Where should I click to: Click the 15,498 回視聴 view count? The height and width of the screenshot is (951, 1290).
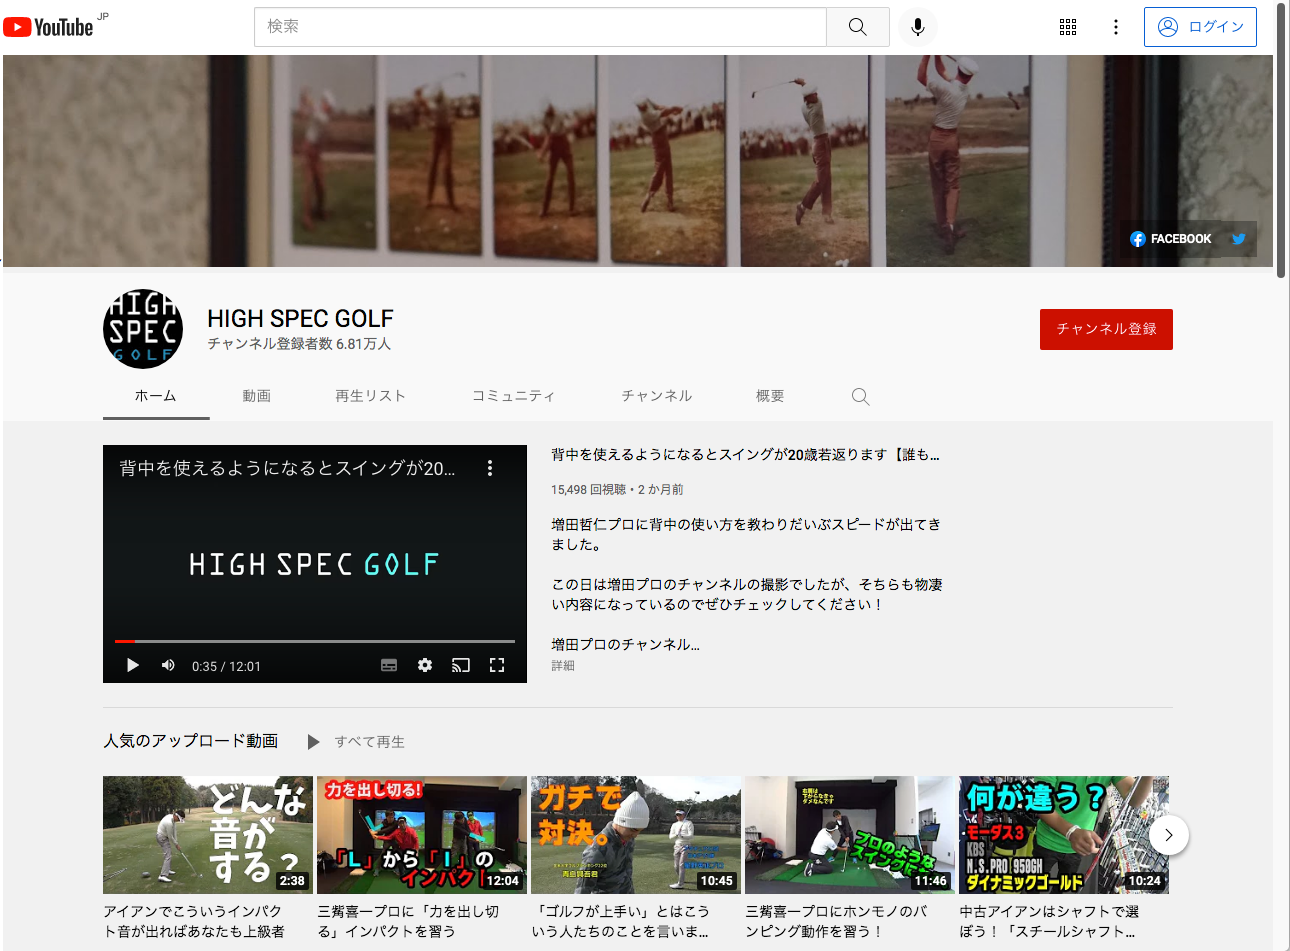point(589,490)
